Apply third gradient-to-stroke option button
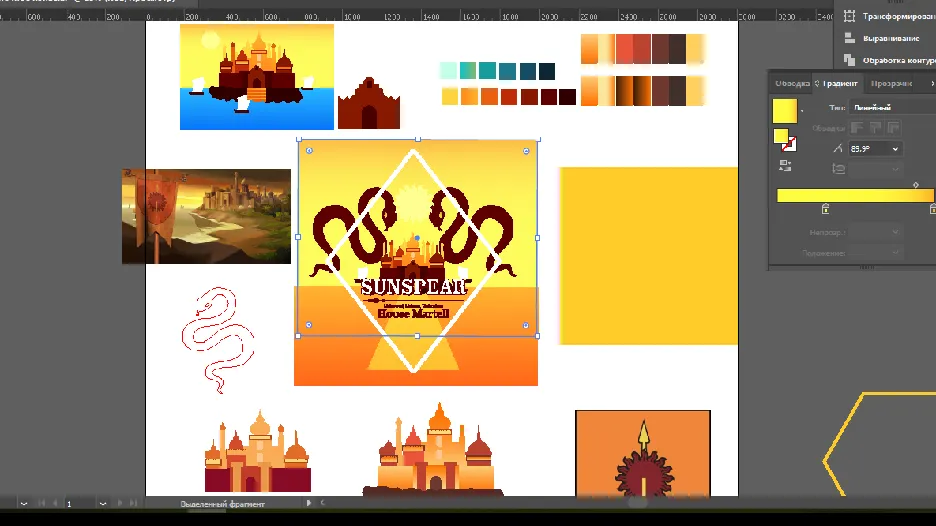The image size is (936, 526). 893,128
